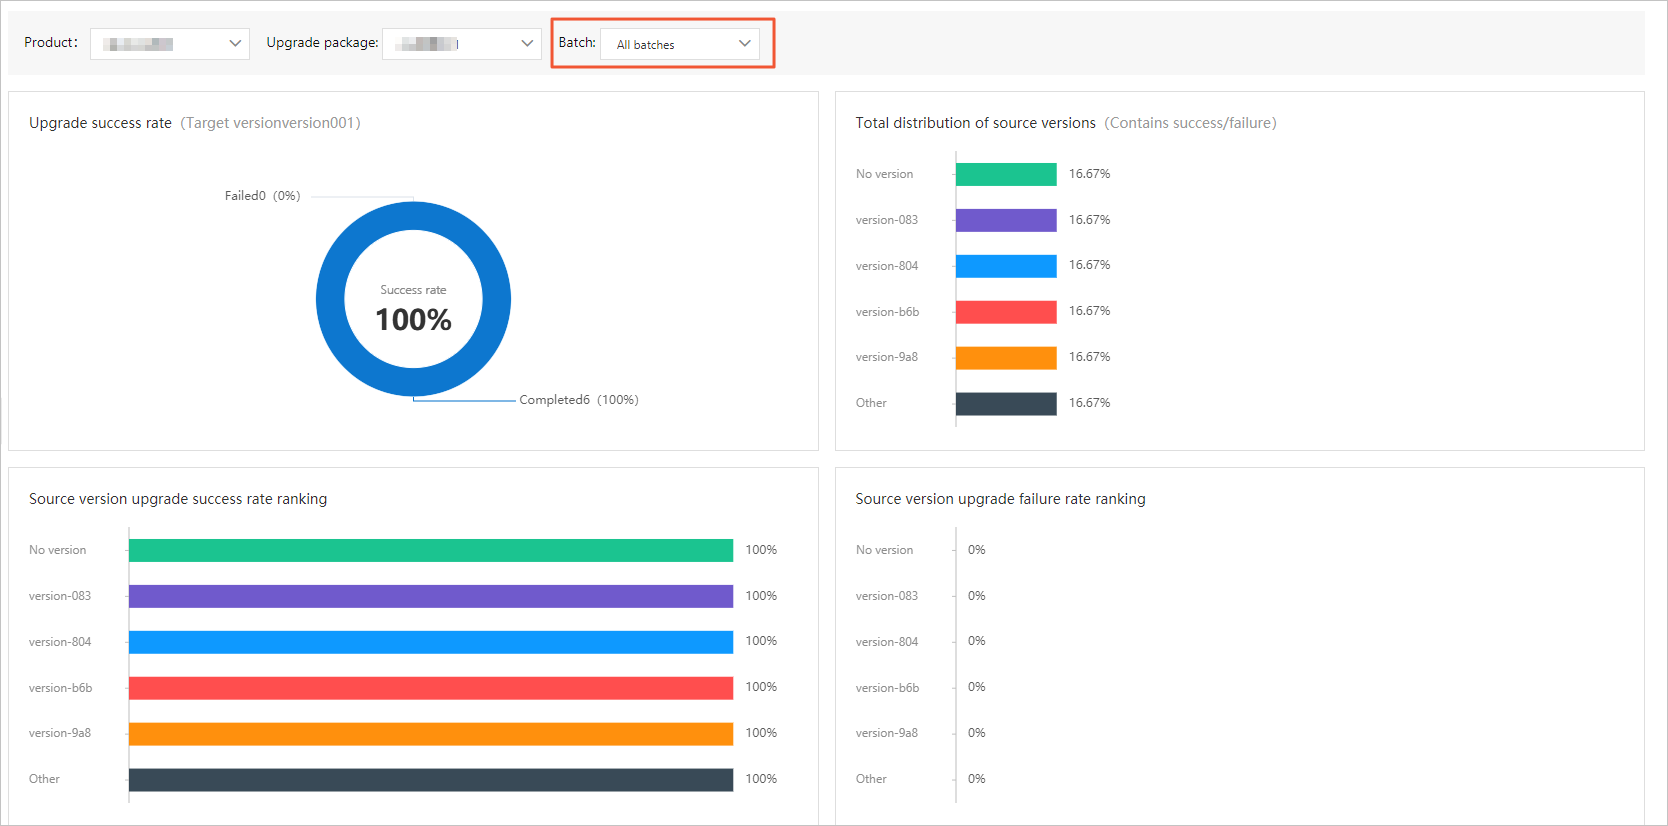Viewport: 1668px width, 826px height.
Task: Click version-9a8 label in success ranking
Action: pyautogui.click(x=60, y=733)
